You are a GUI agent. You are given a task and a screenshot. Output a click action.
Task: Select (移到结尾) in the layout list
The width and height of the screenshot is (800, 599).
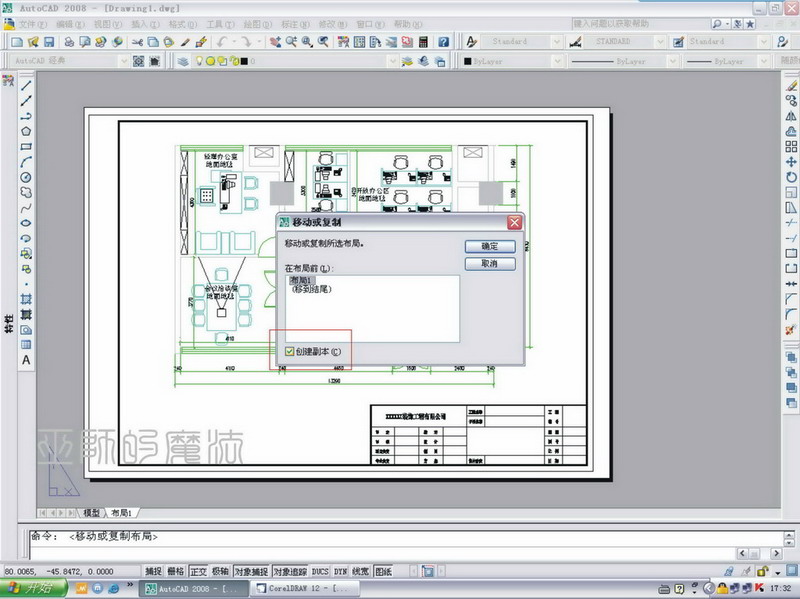point(311,289)
